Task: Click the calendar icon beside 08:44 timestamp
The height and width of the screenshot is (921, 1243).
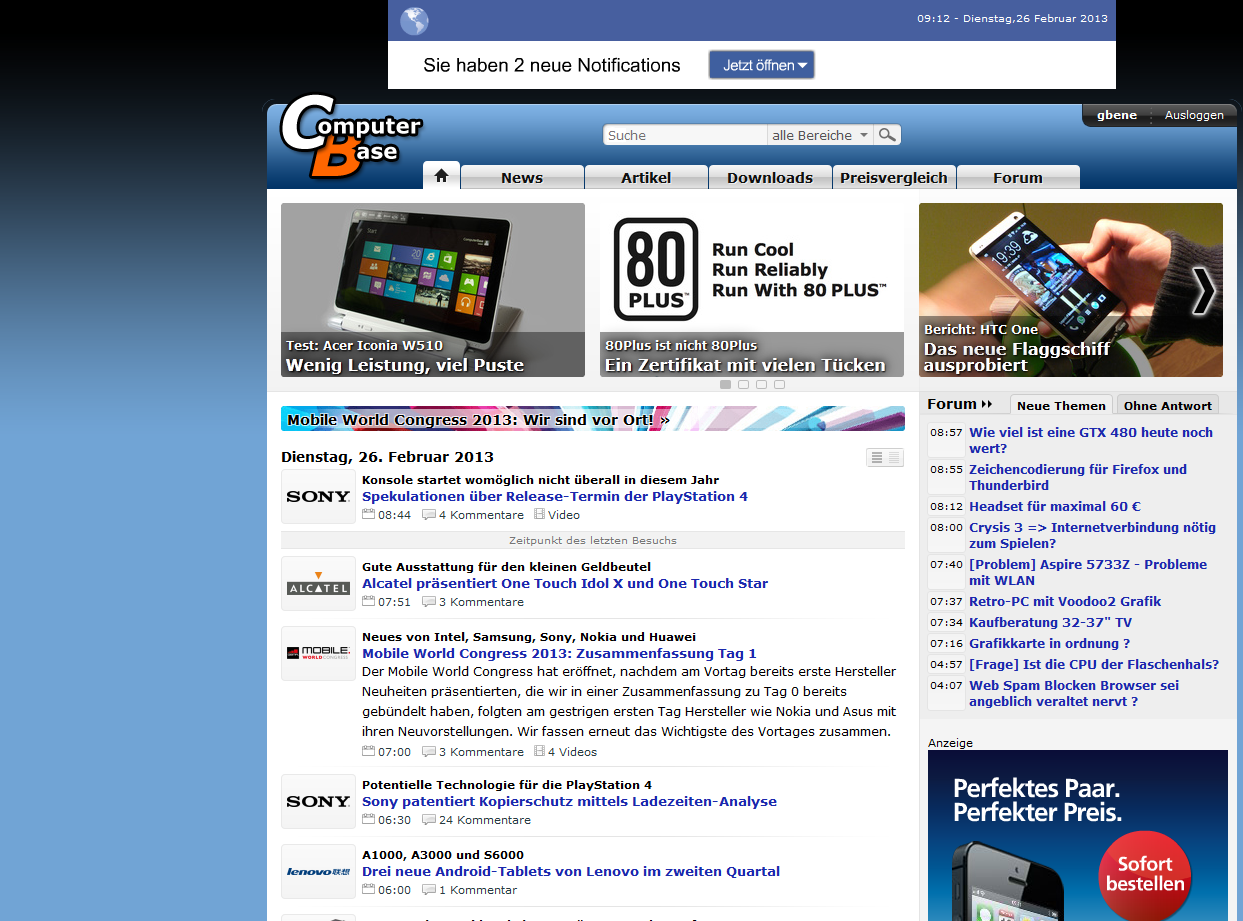Action: pyautogui.click(x=368, y=515)
